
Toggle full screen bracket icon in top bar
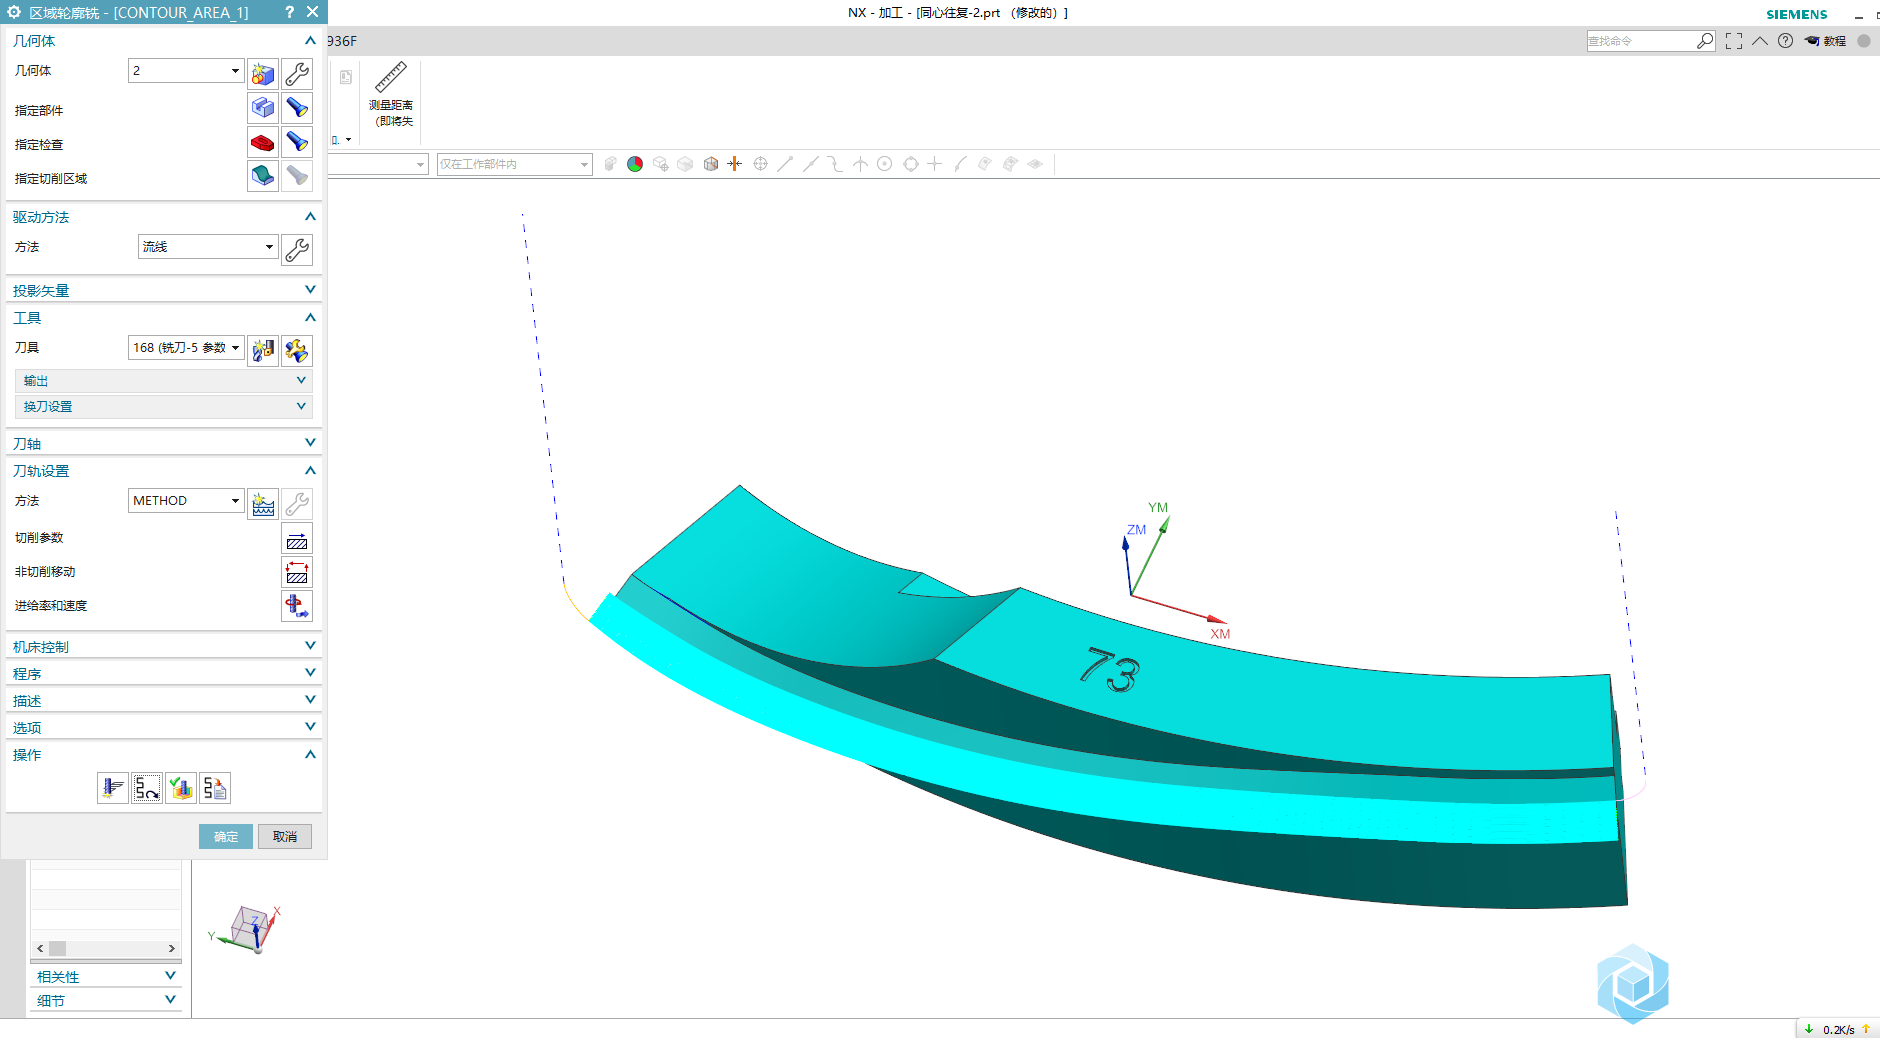coord(1734,41)
